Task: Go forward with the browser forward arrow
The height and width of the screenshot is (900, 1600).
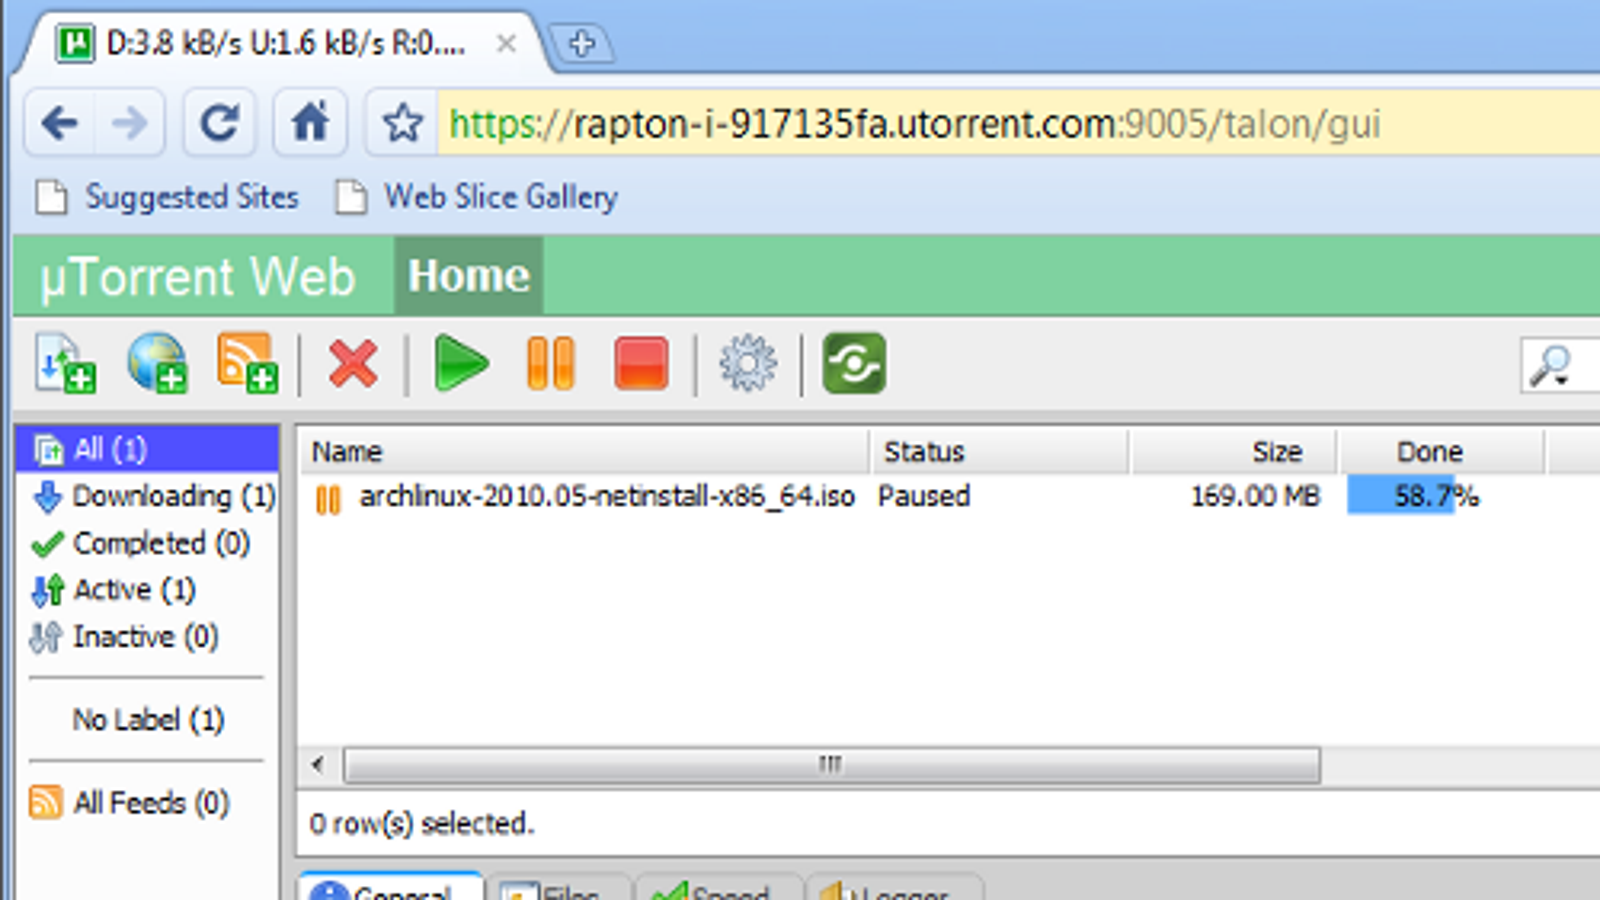Action: point(130,123)
